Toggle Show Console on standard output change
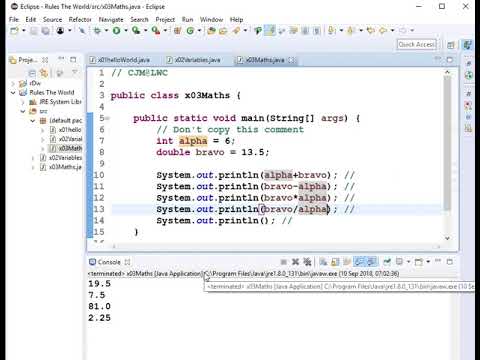Image resolution: width=480 pixels, height=360 pixels. tap(359, 262)
